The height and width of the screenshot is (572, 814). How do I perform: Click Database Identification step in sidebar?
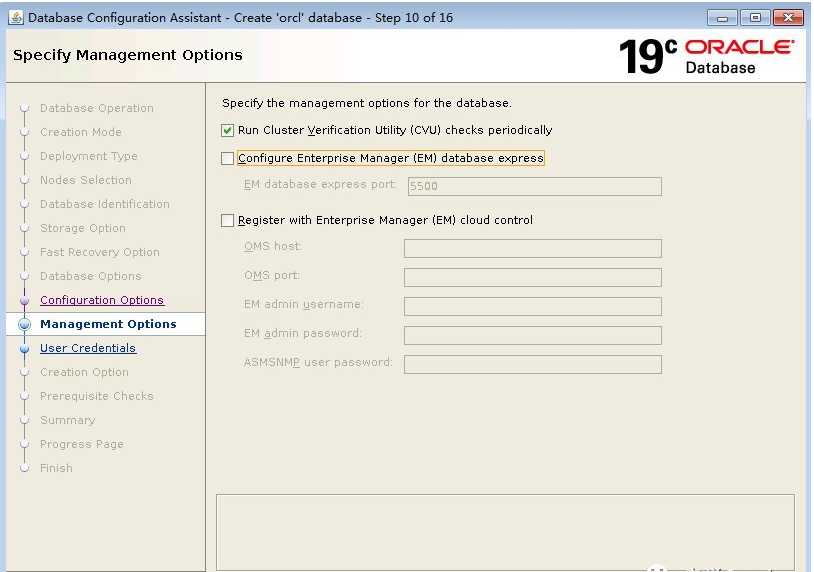(x=105, y=204)
